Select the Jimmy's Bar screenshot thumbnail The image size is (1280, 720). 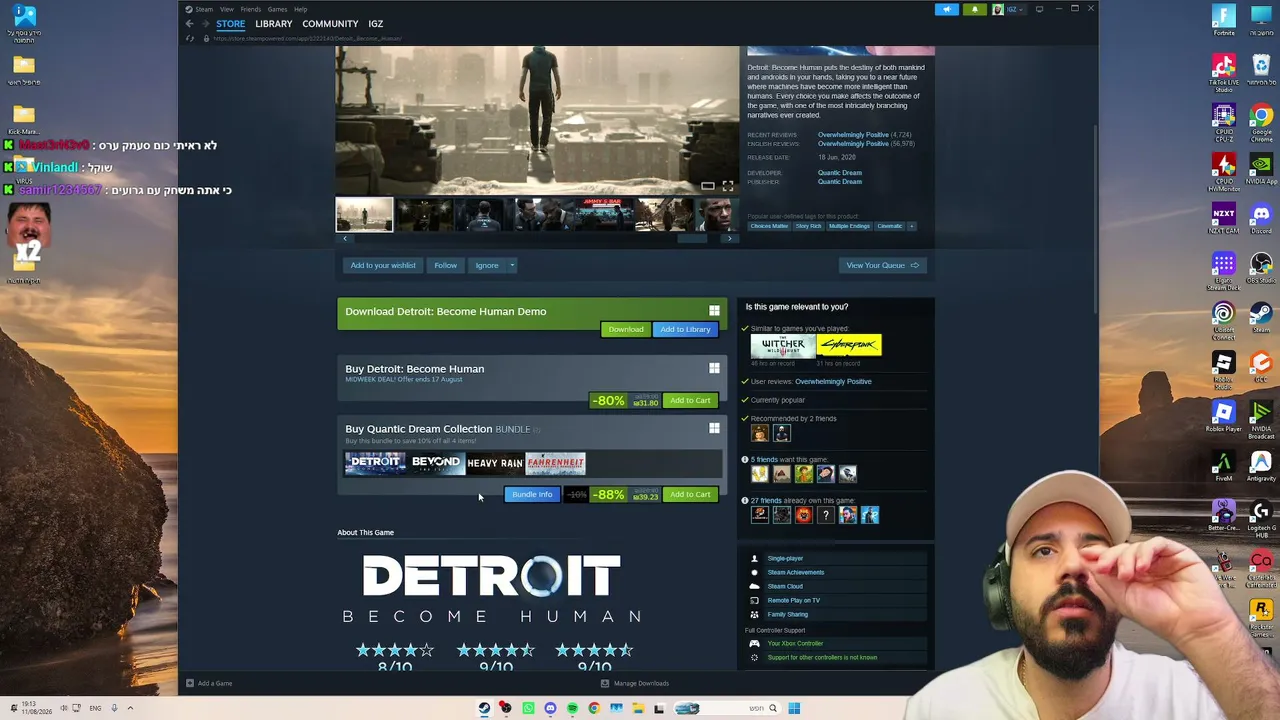[602, 214]
